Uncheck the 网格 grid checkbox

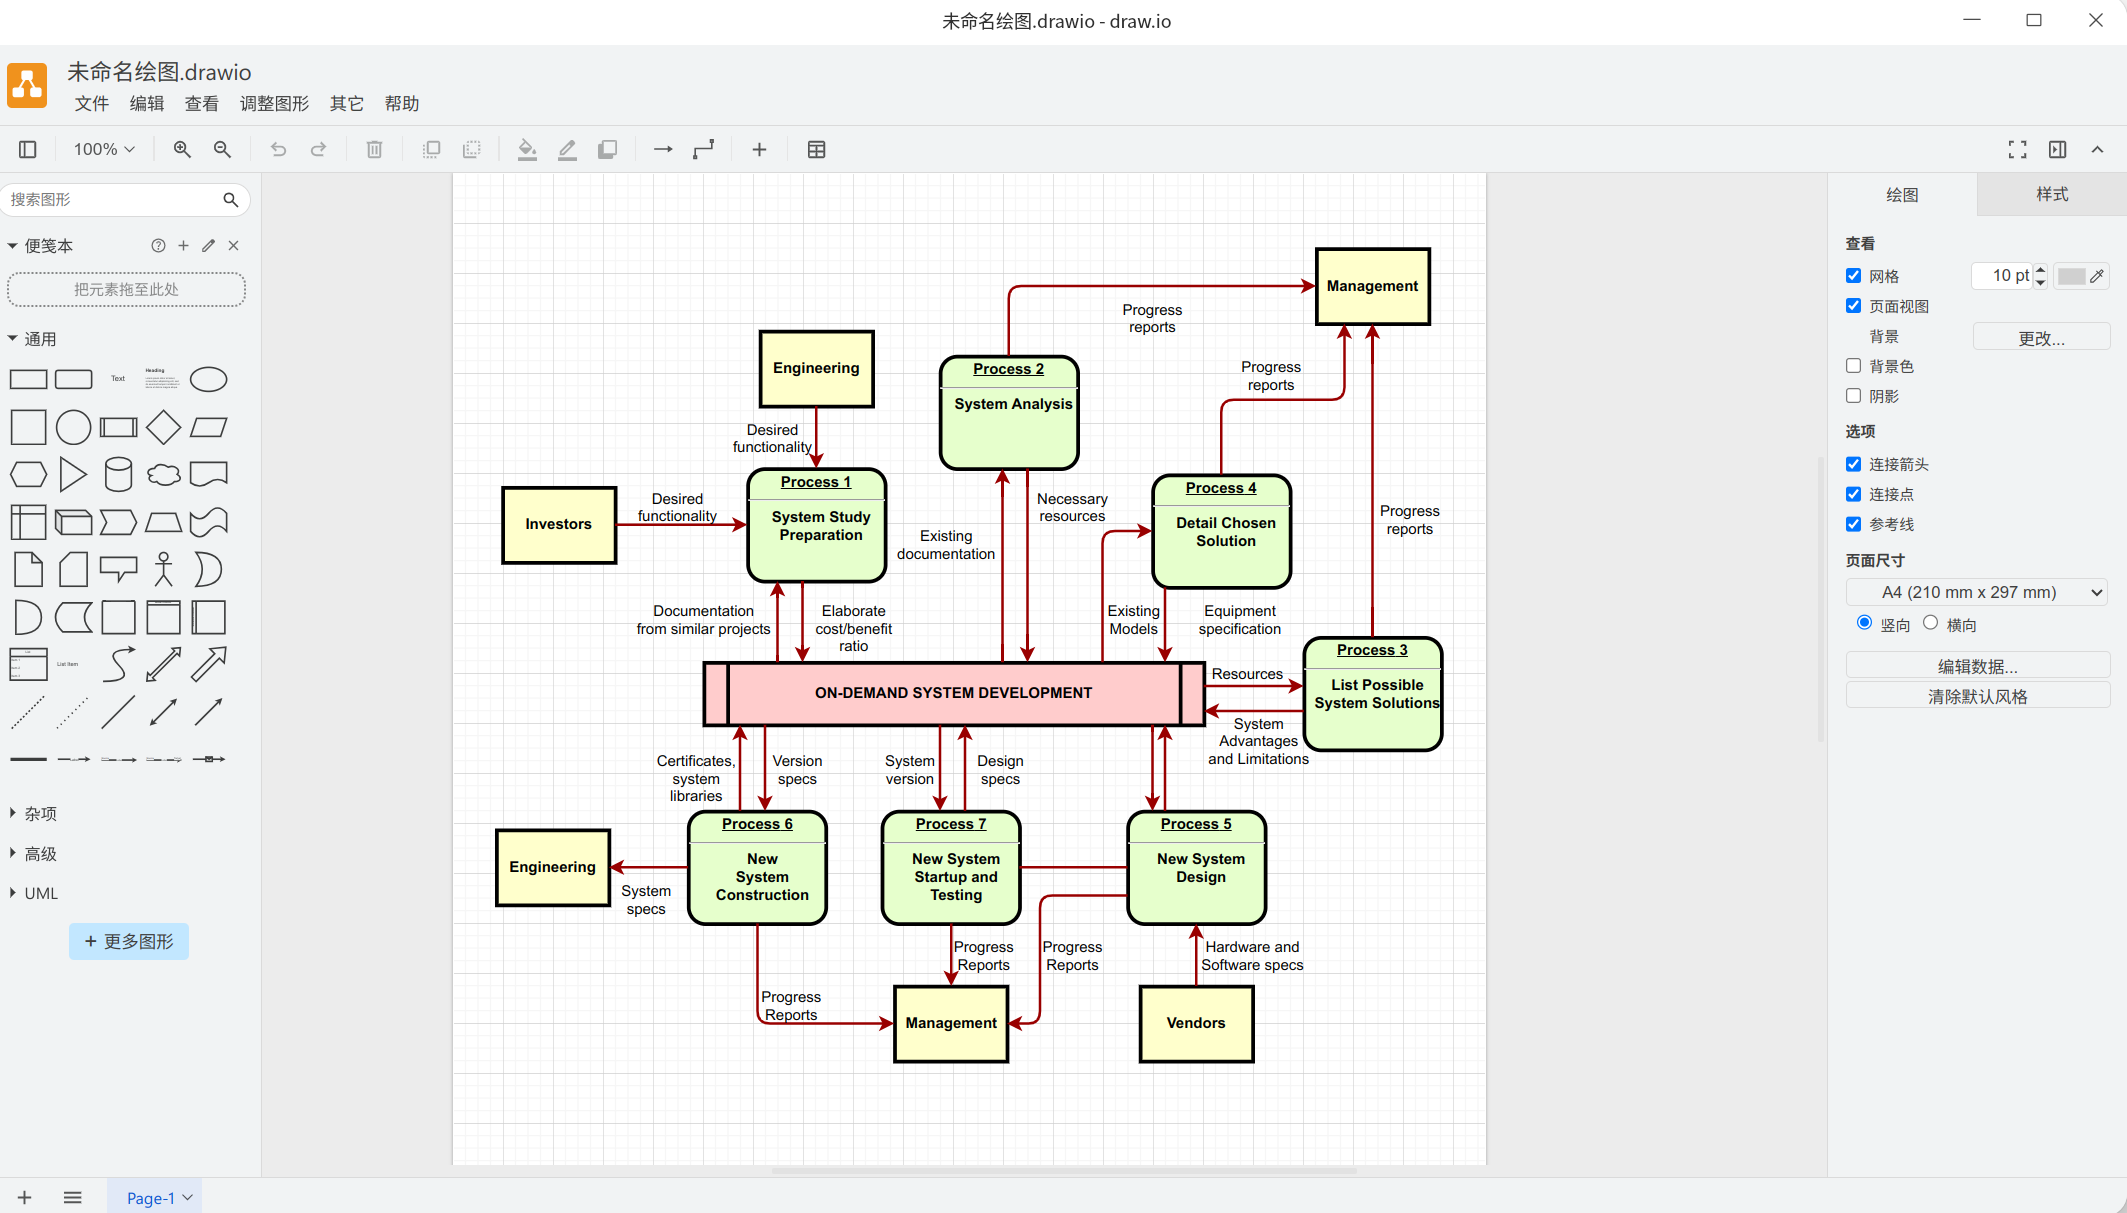(x=1853, y=276)
